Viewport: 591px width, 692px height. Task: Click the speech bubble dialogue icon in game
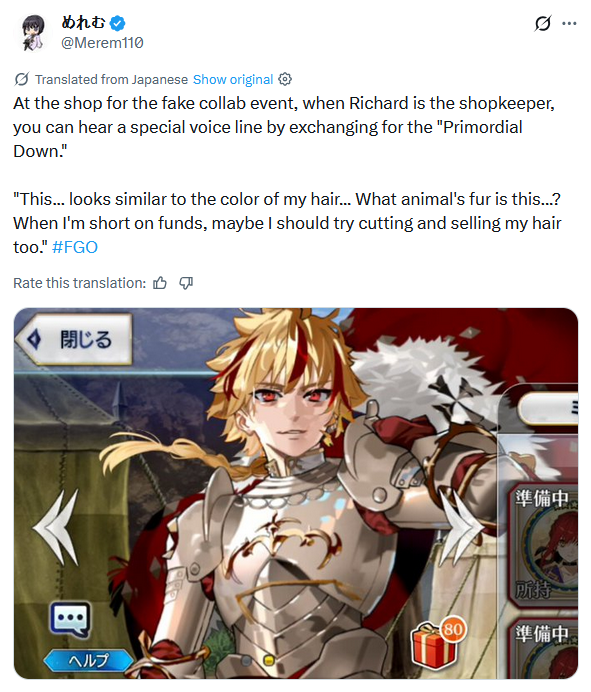(x=70, y=620)
